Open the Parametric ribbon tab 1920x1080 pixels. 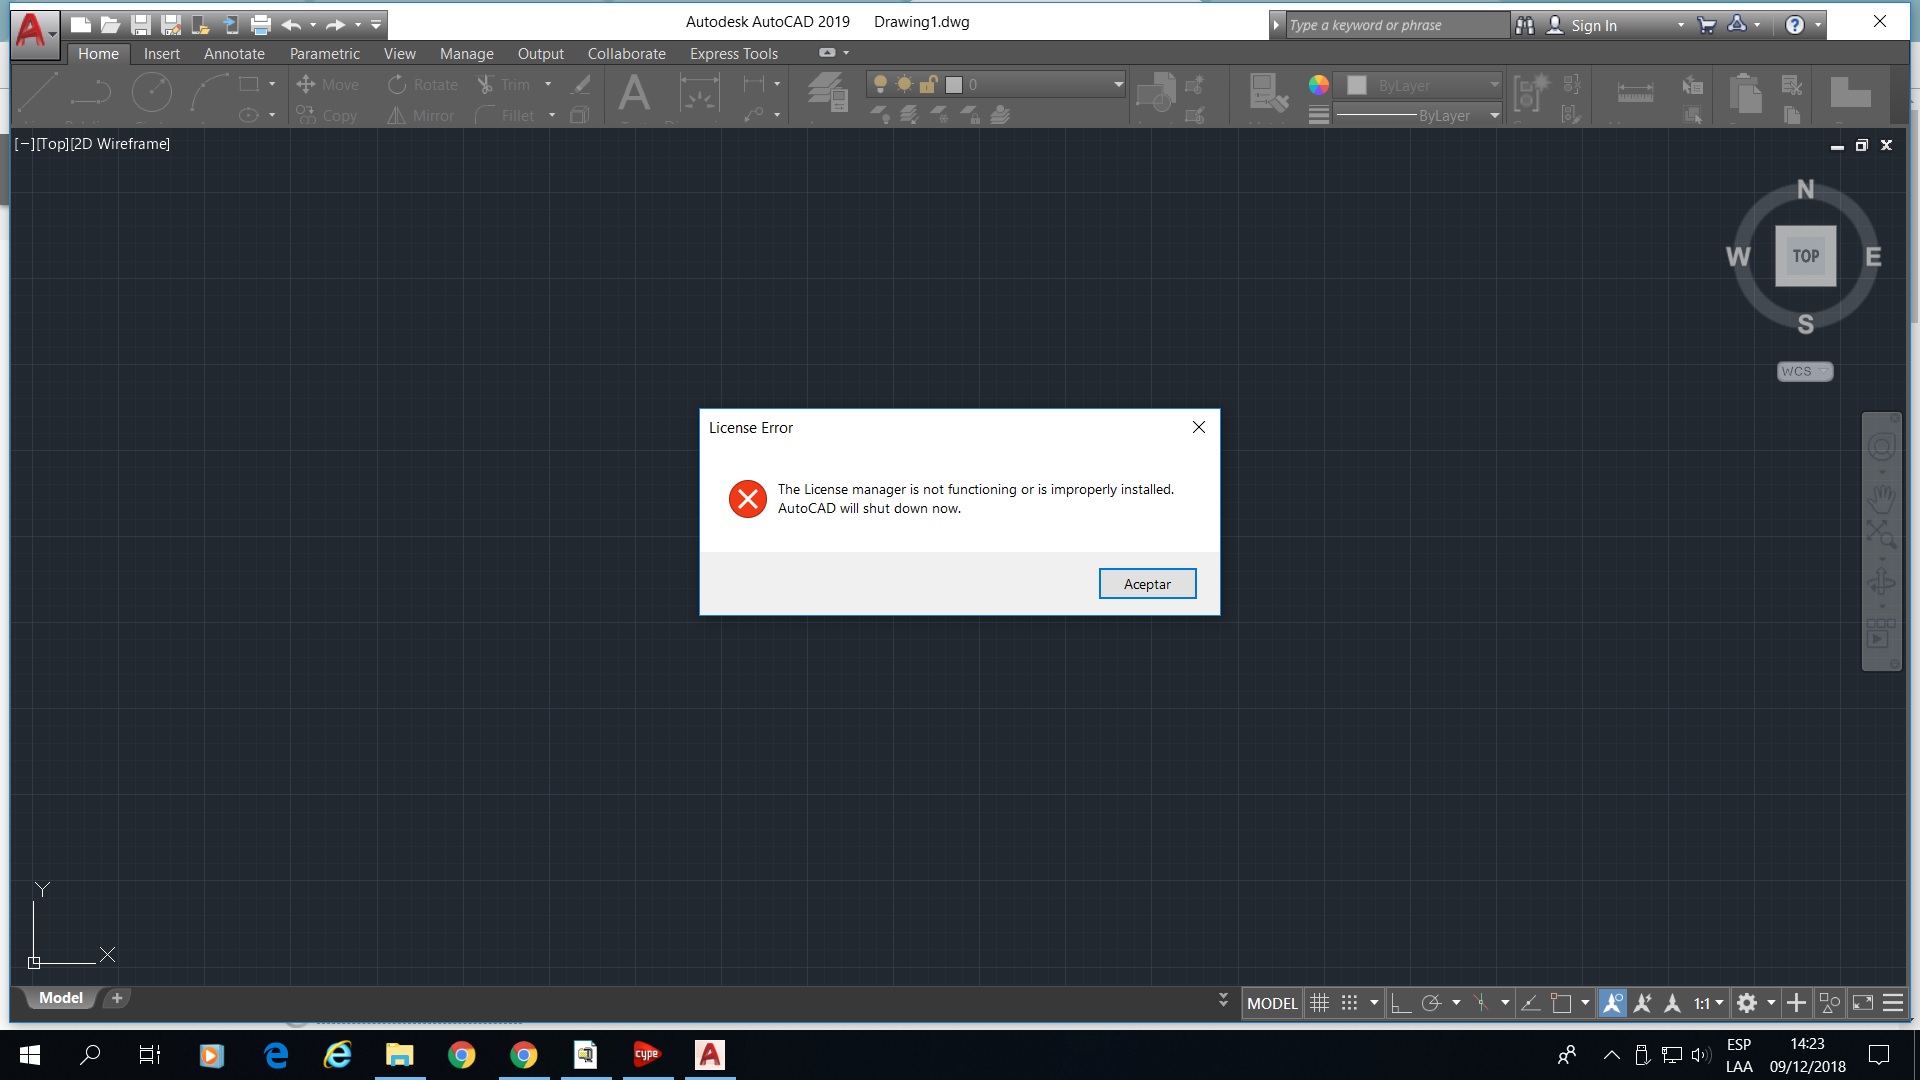click(x=325, y=54)
